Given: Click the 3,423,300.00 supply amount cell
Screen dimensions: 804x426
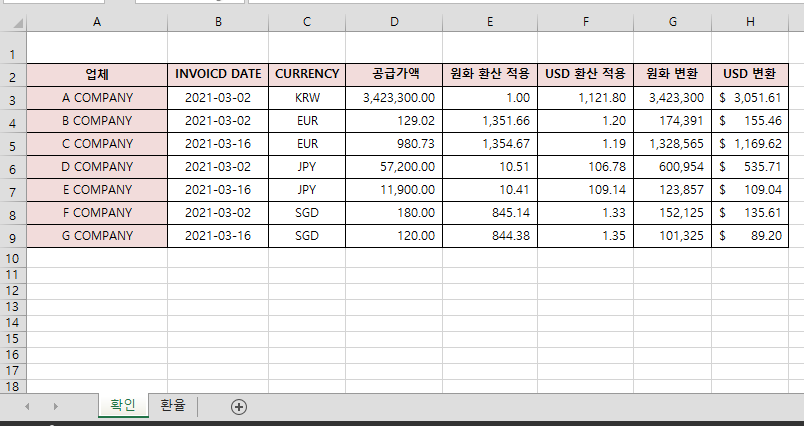Looking at the screenshot, I should (394, 98).
